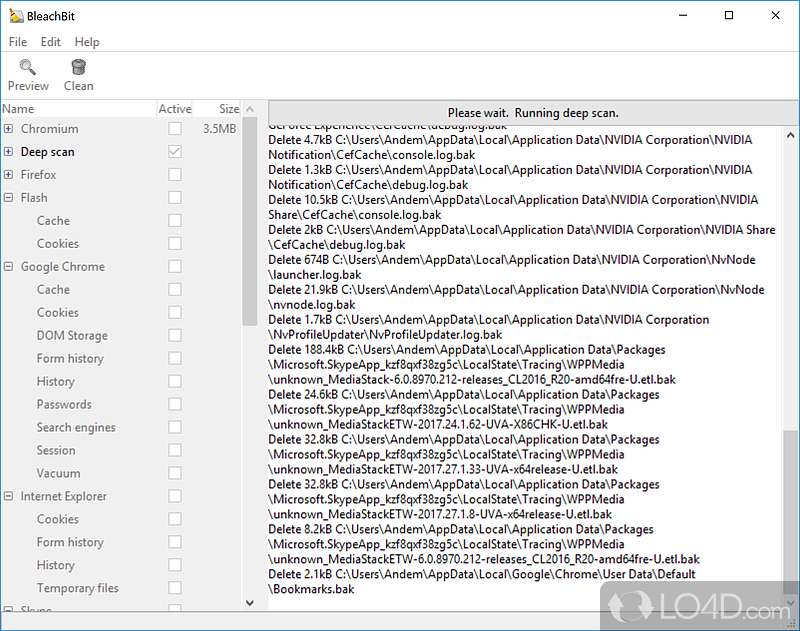
Task: Tick Internet Explorer Form history checkbox
Action: click(x=175, y=542)
